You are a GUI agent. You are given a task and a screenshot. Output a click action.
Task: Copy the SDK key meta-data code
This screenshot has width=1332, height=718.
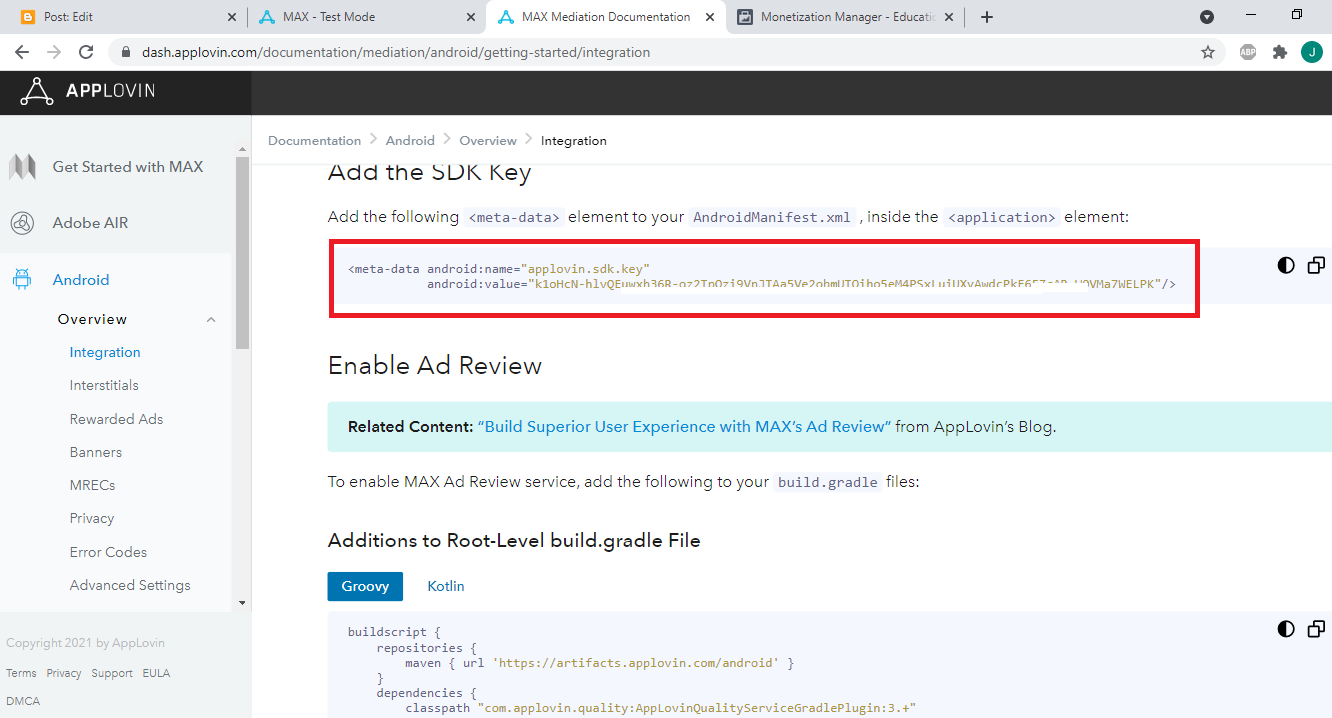[x=1316, y=265]
